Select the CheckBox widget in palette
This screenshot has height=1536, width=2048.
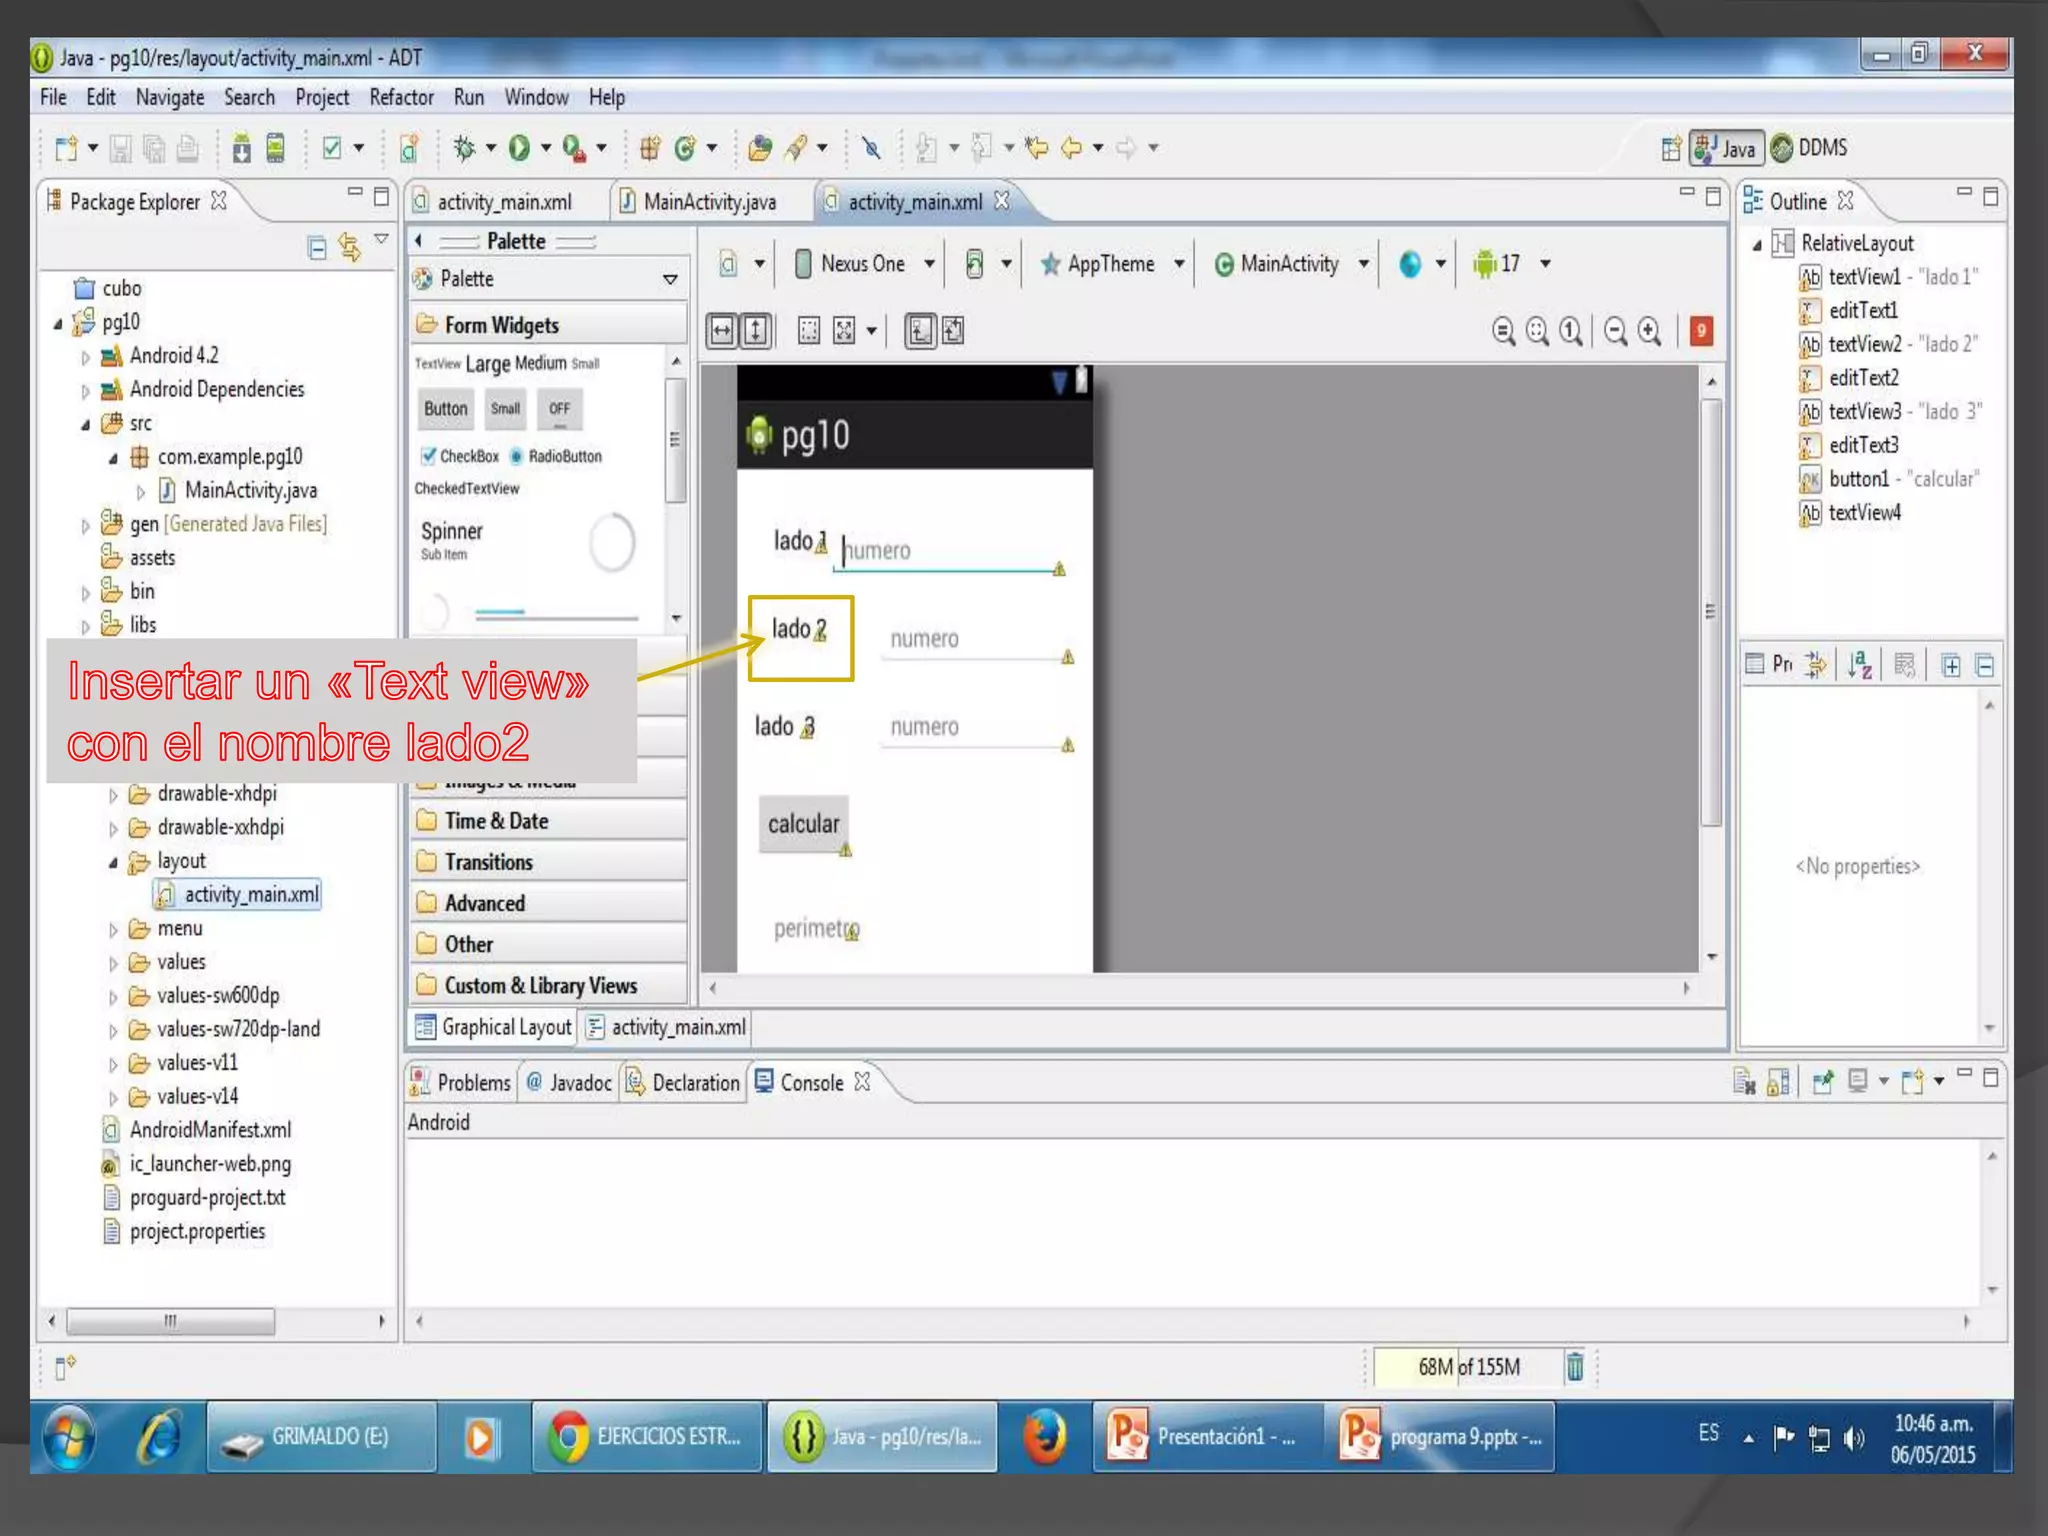click(460, 456)
